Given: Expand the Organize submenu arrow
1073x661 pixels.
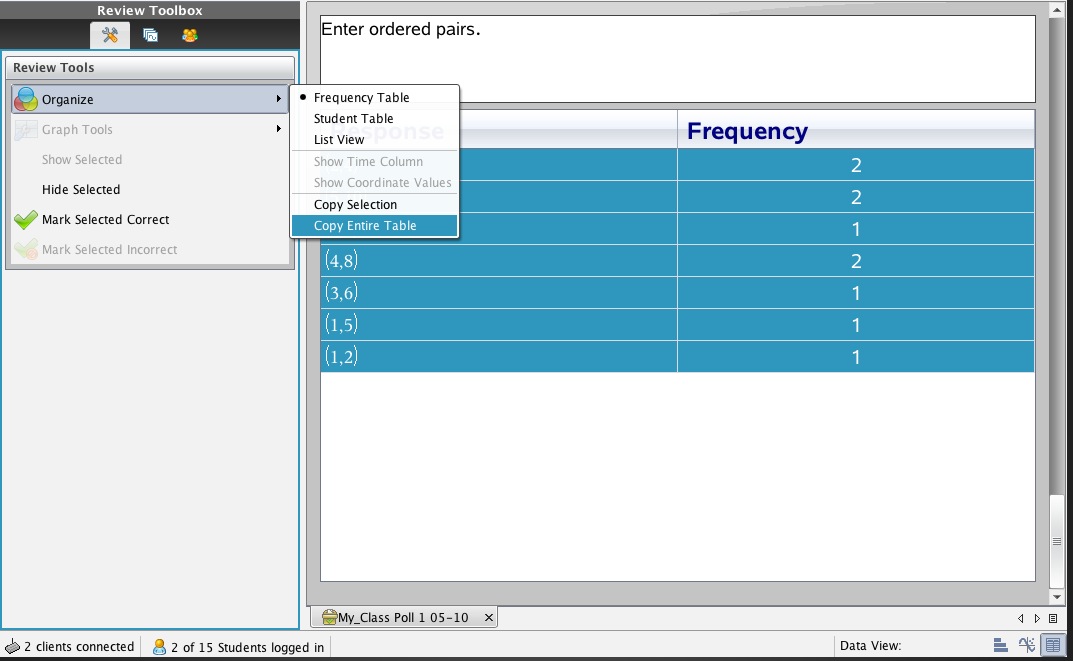Looking at the screenshot, I should click(x=278, y=99).
